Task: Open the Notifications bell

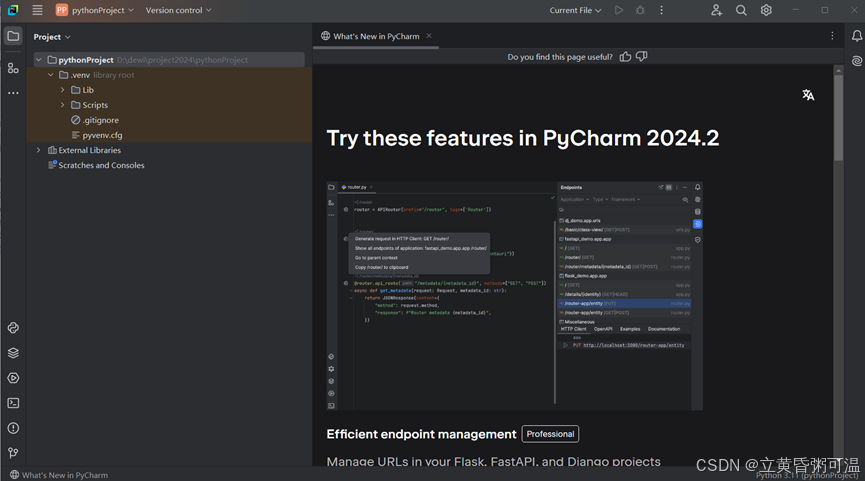Action: point(857,36)
